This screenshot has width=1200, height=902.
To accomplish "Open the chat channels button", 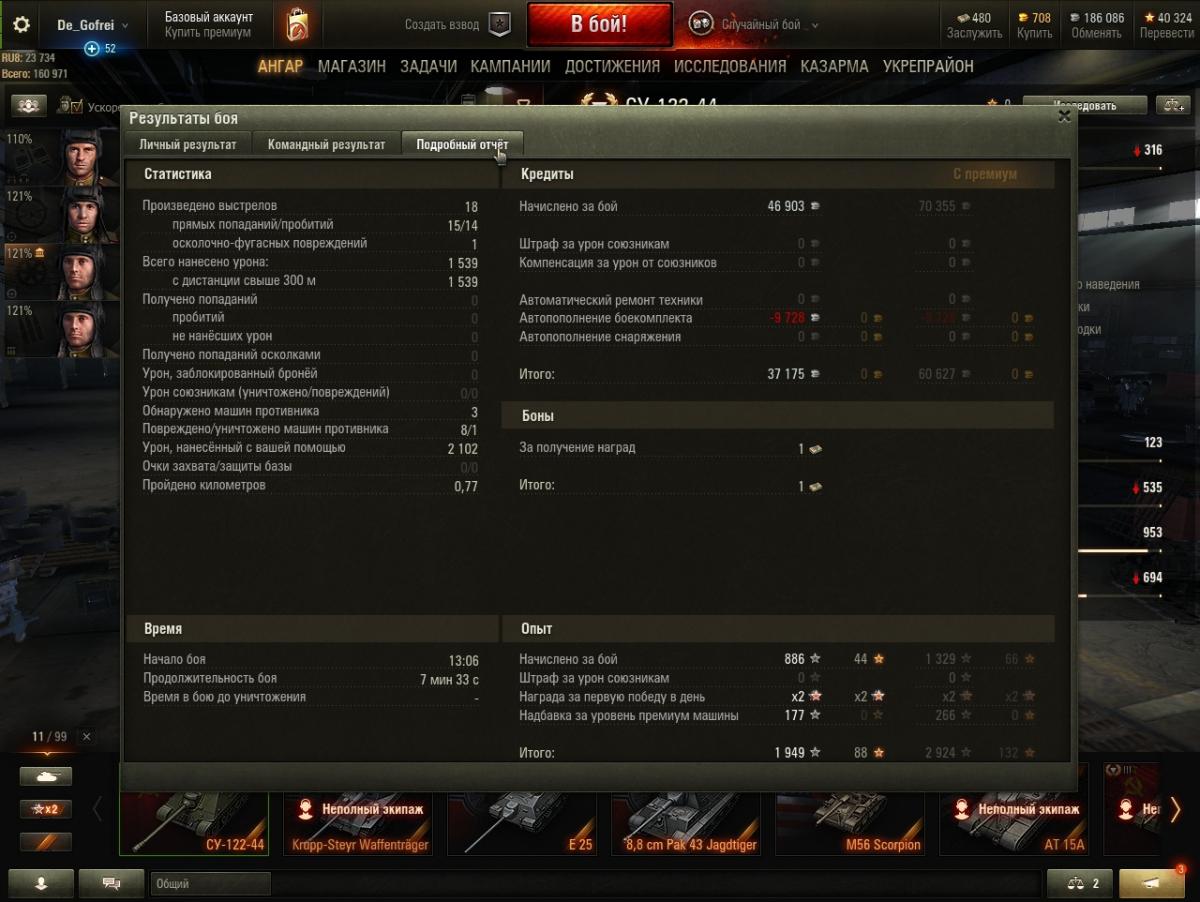I will tap(111, 884).
